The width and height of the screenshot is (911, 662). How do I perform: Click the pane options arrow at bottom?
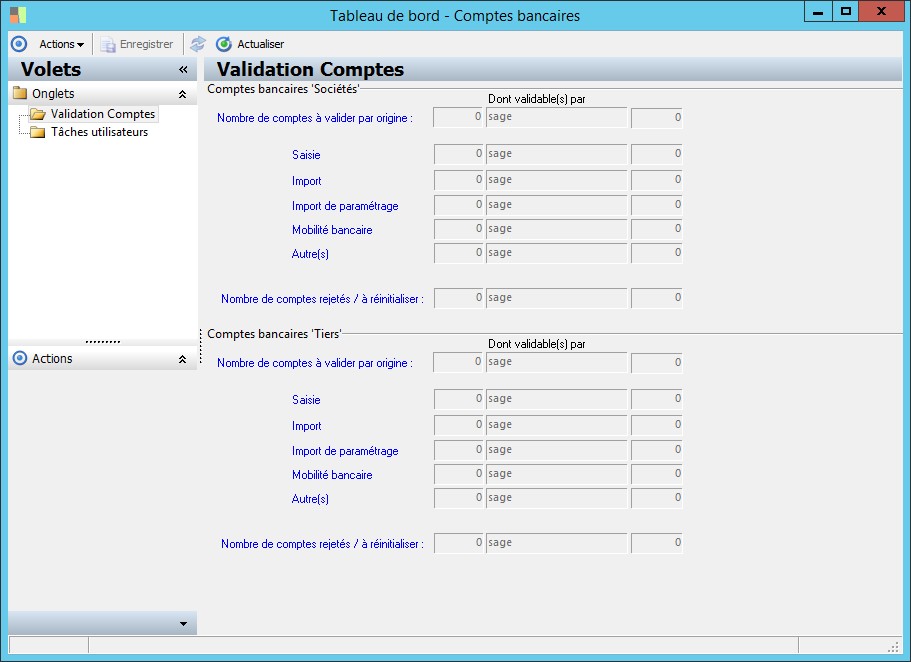click(183, 624)
